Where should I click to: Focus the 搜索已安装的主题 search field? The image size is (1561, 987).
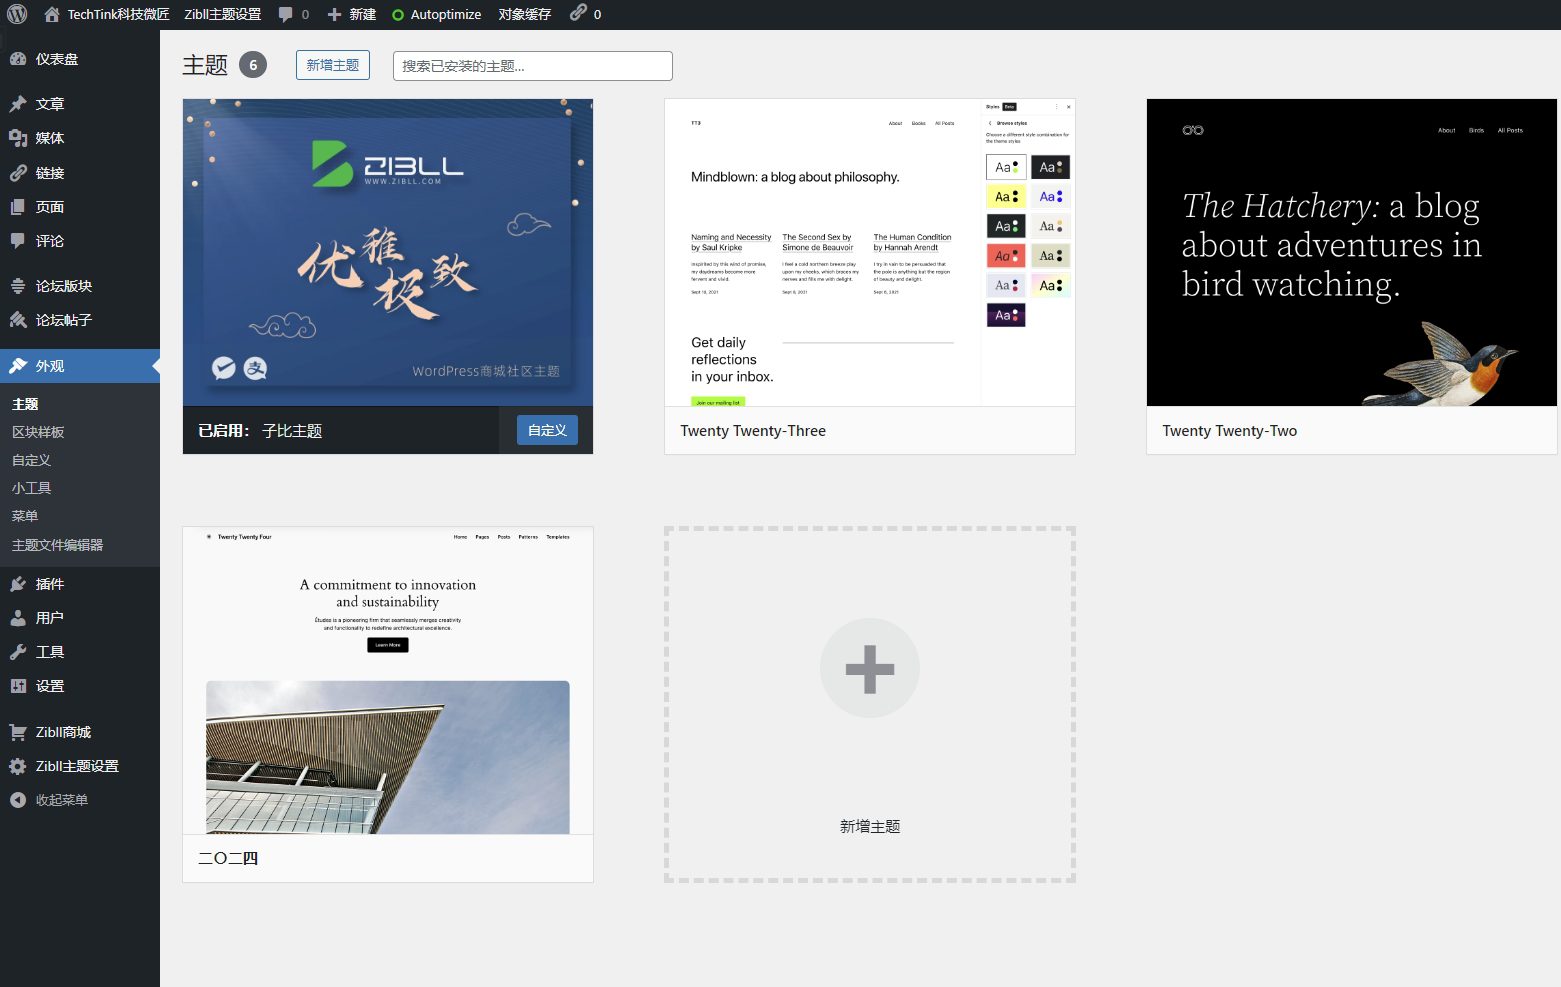tap(533, 66)
